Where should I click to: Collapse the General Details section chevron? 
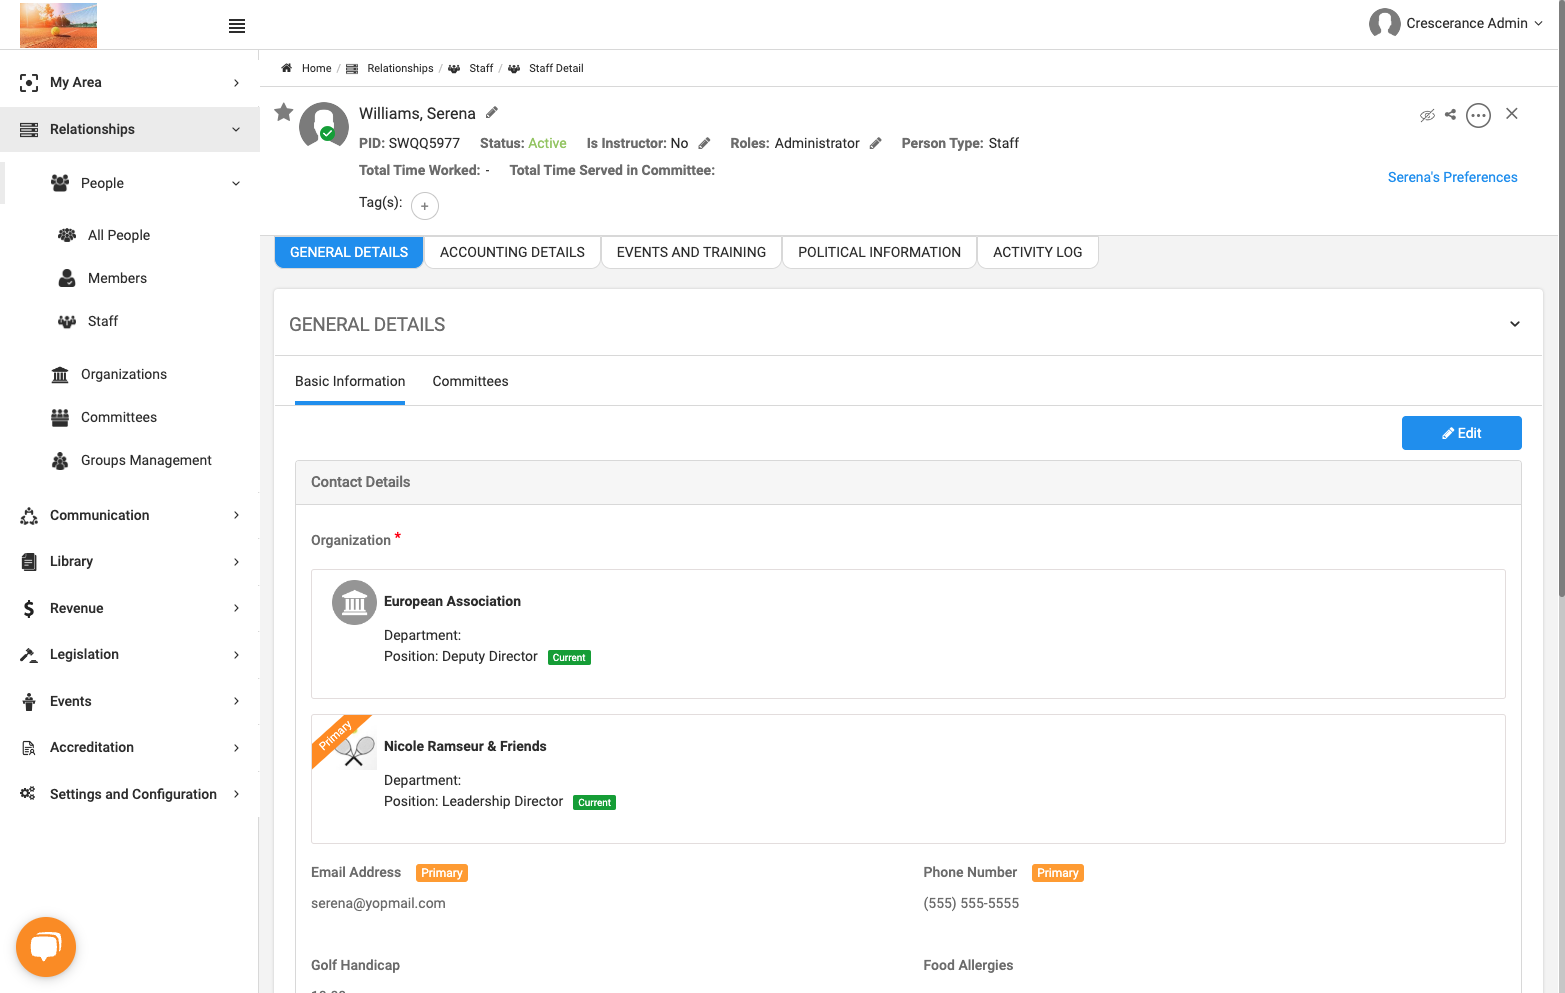pyautogui.click(x=1515, y=324)
